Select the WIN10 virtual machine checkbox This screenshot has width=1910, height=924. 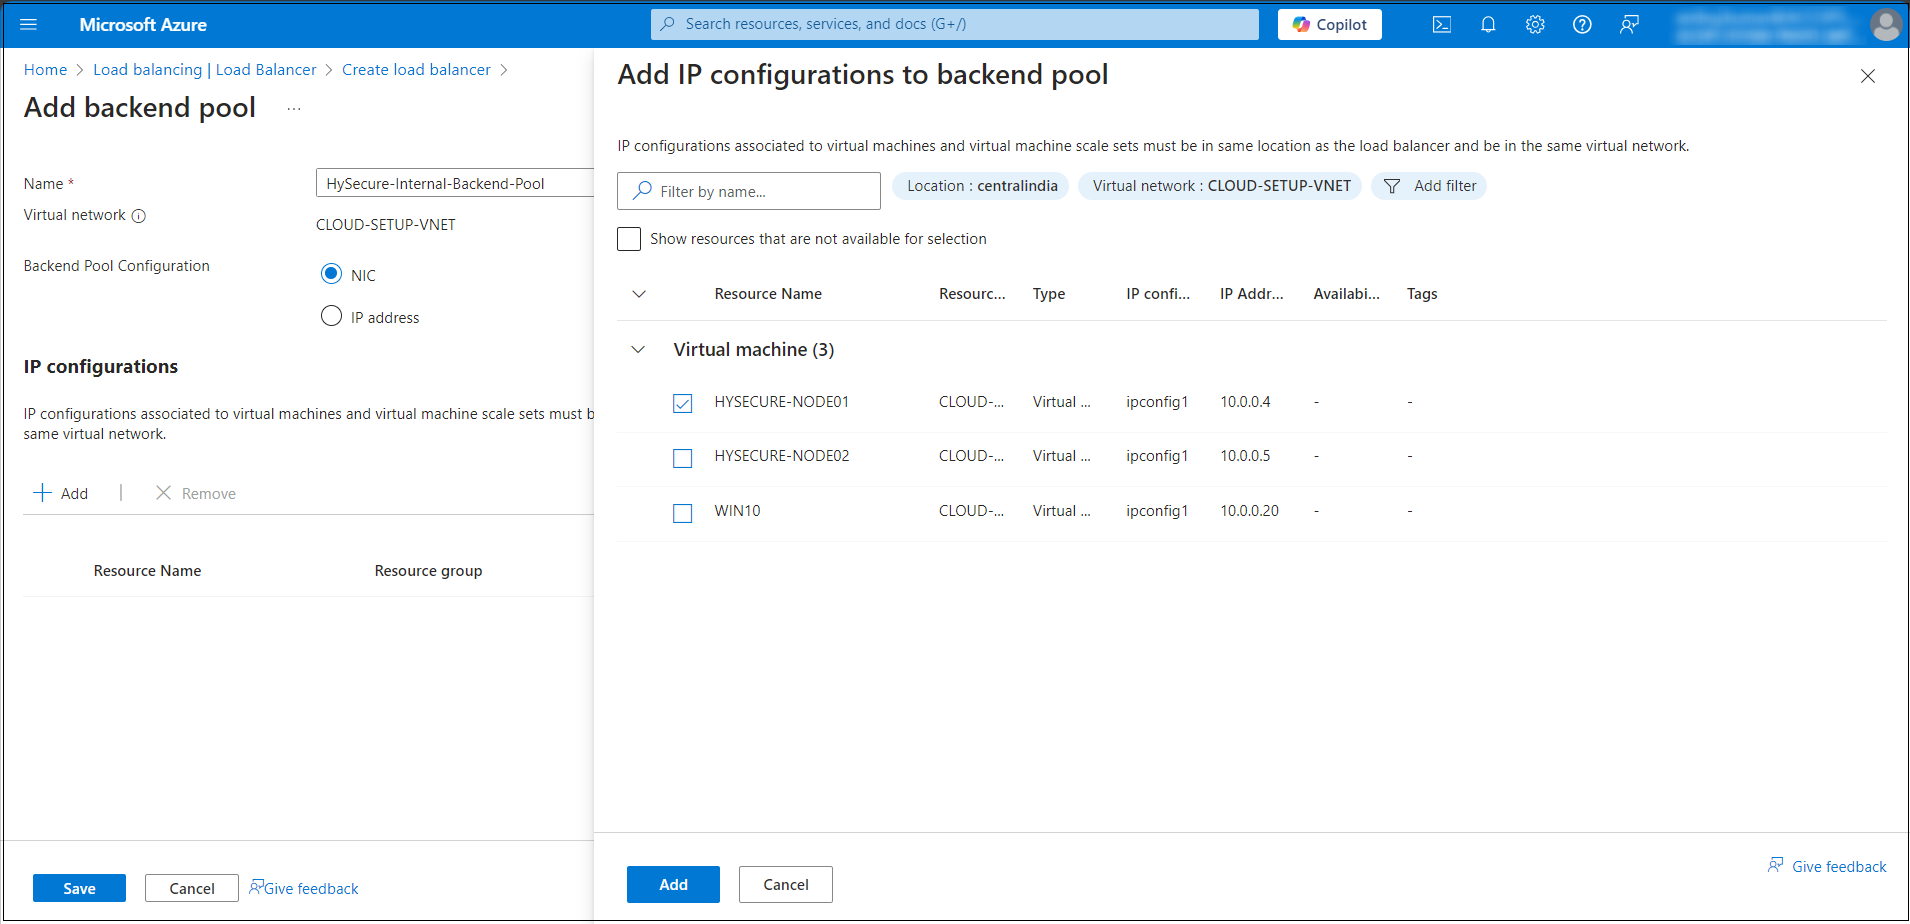coord(683,513)
